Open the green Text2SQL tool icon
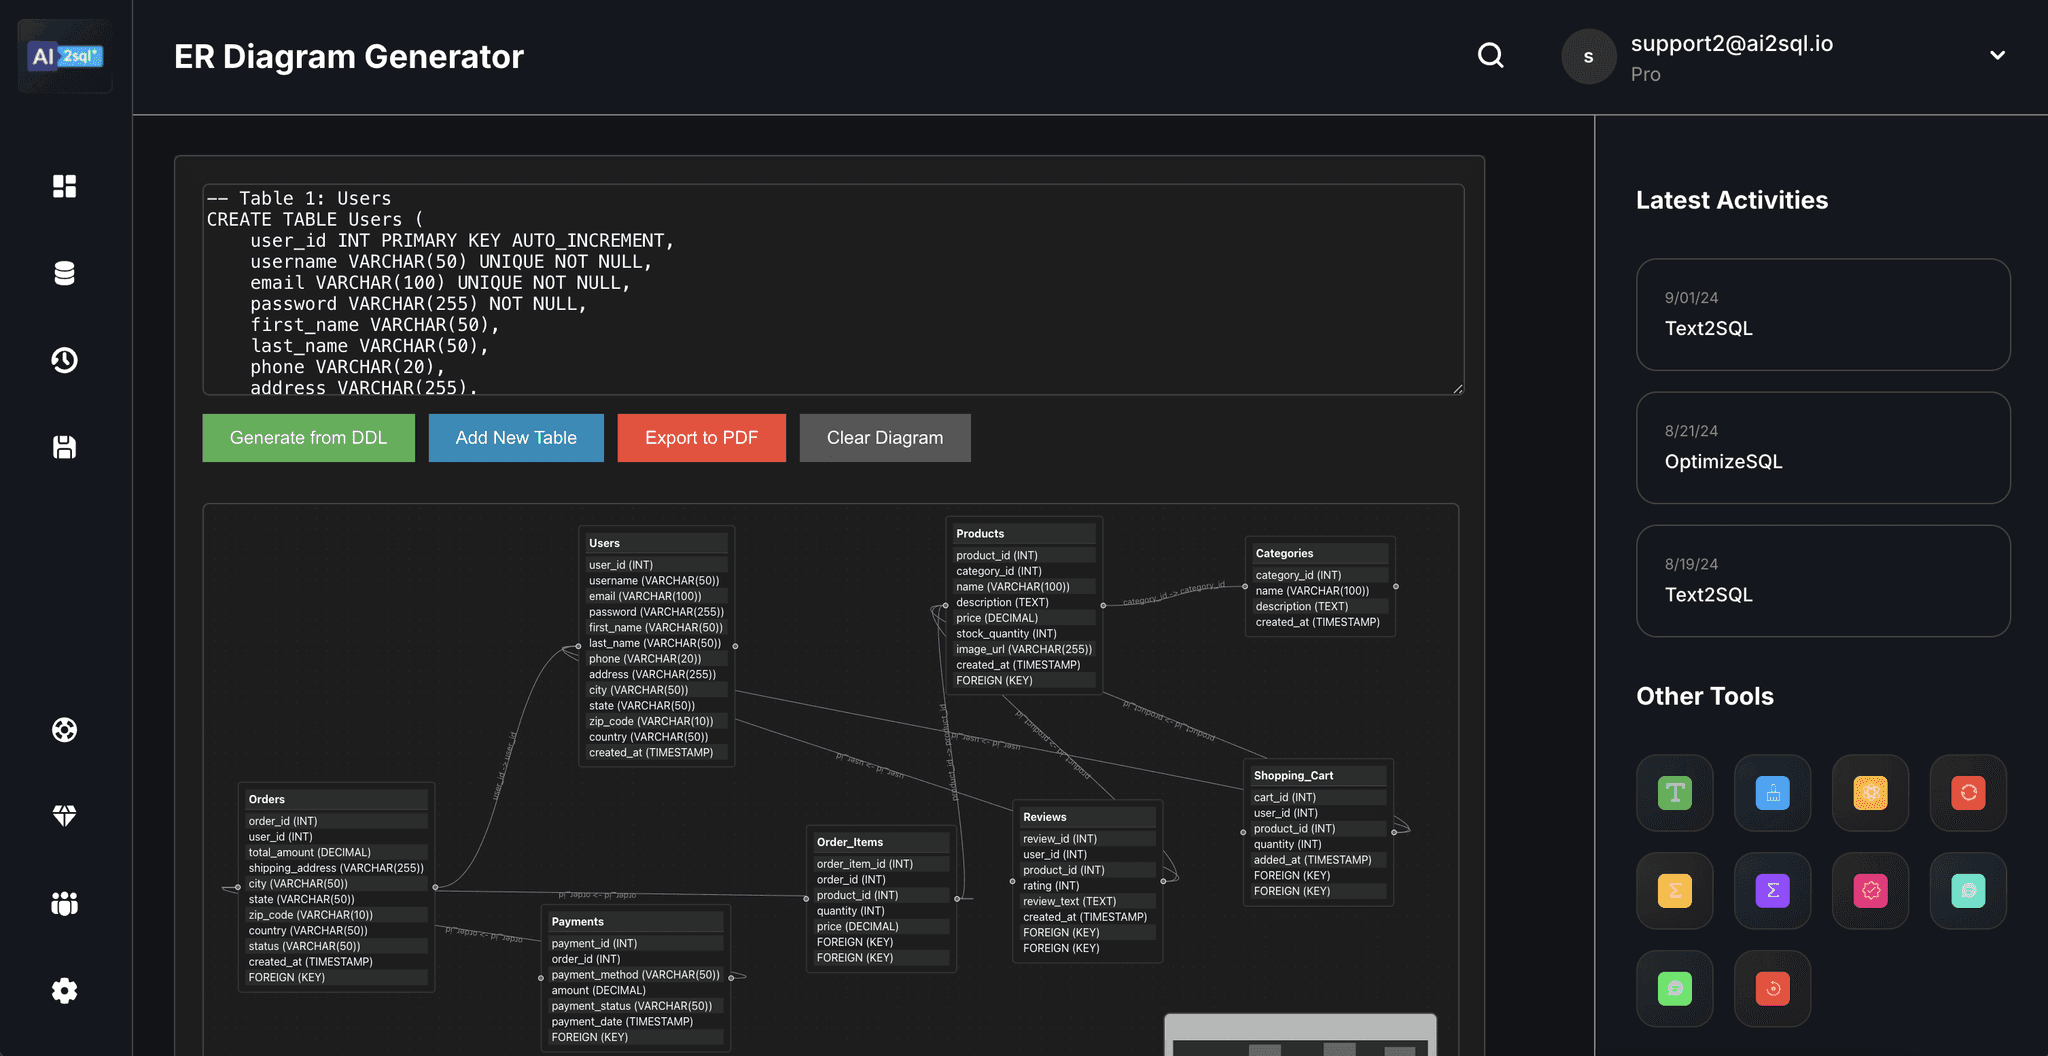This screenshot has height=1056, width=2048. (1674, 793)
